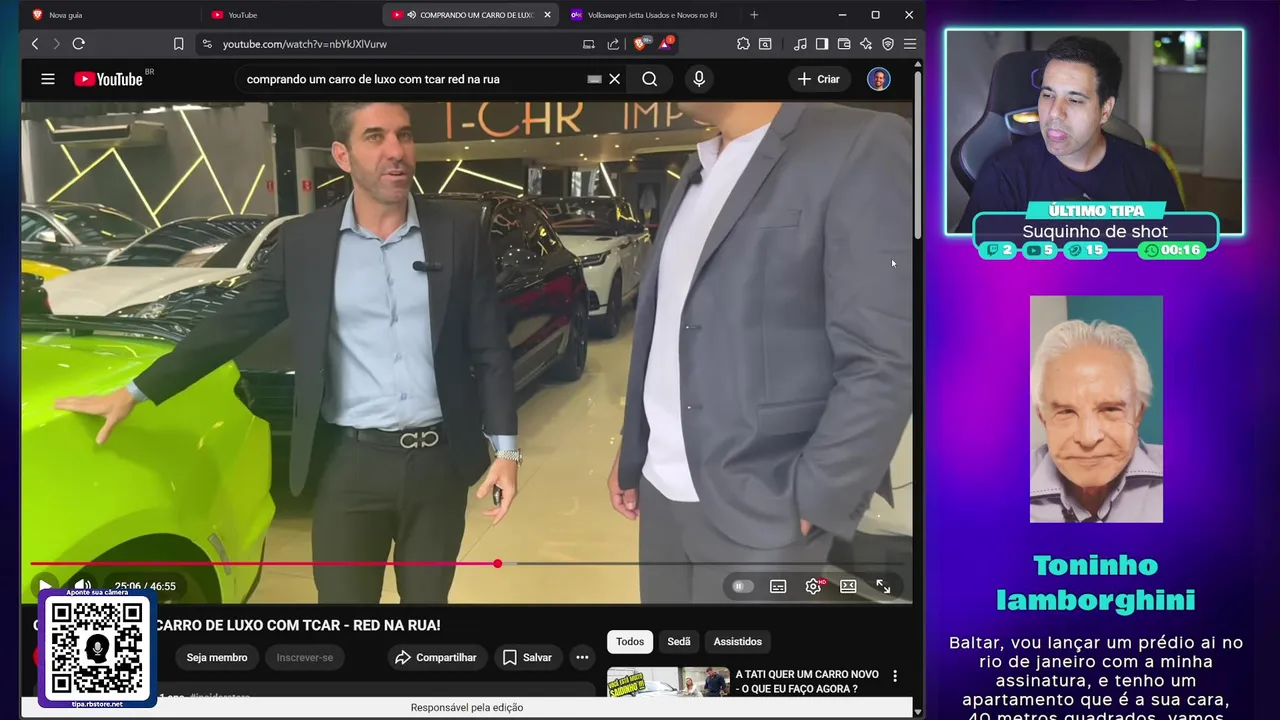Select the Todos filter chip
Image resolution: width=1280 pixels, height=720 pixels.
[x=630, y=642]
